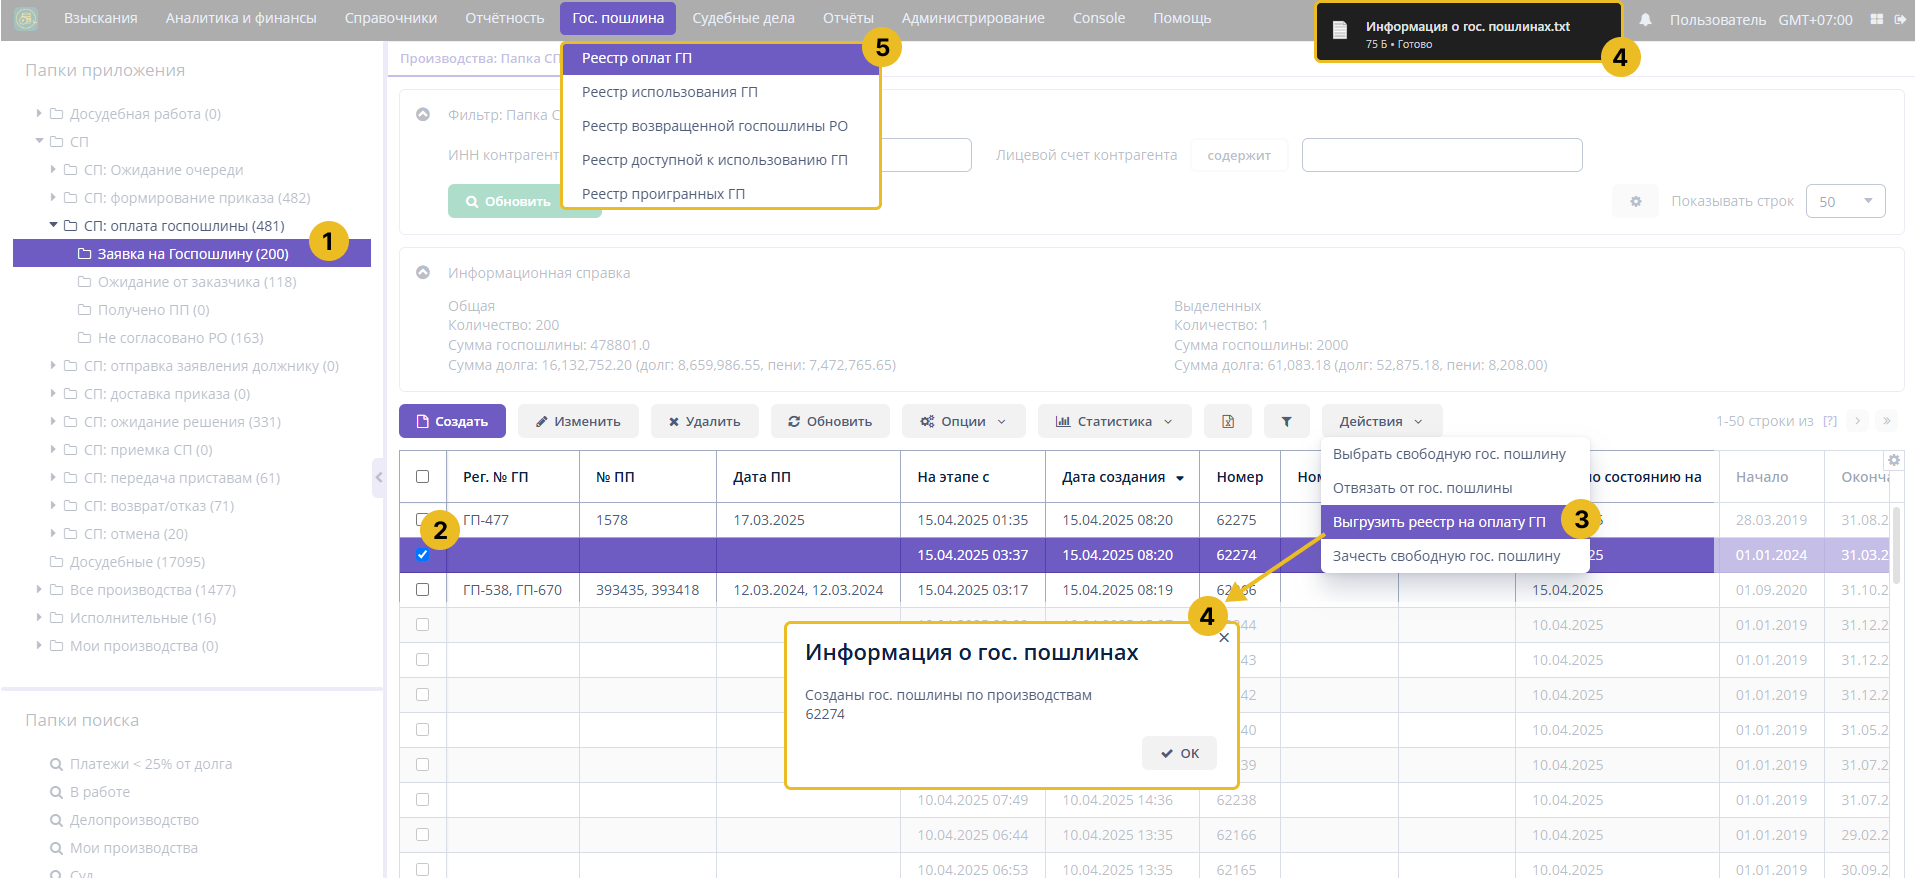Collapse the 'СП: оплата госпошлины' tree folder

click(x=54, y=226)
